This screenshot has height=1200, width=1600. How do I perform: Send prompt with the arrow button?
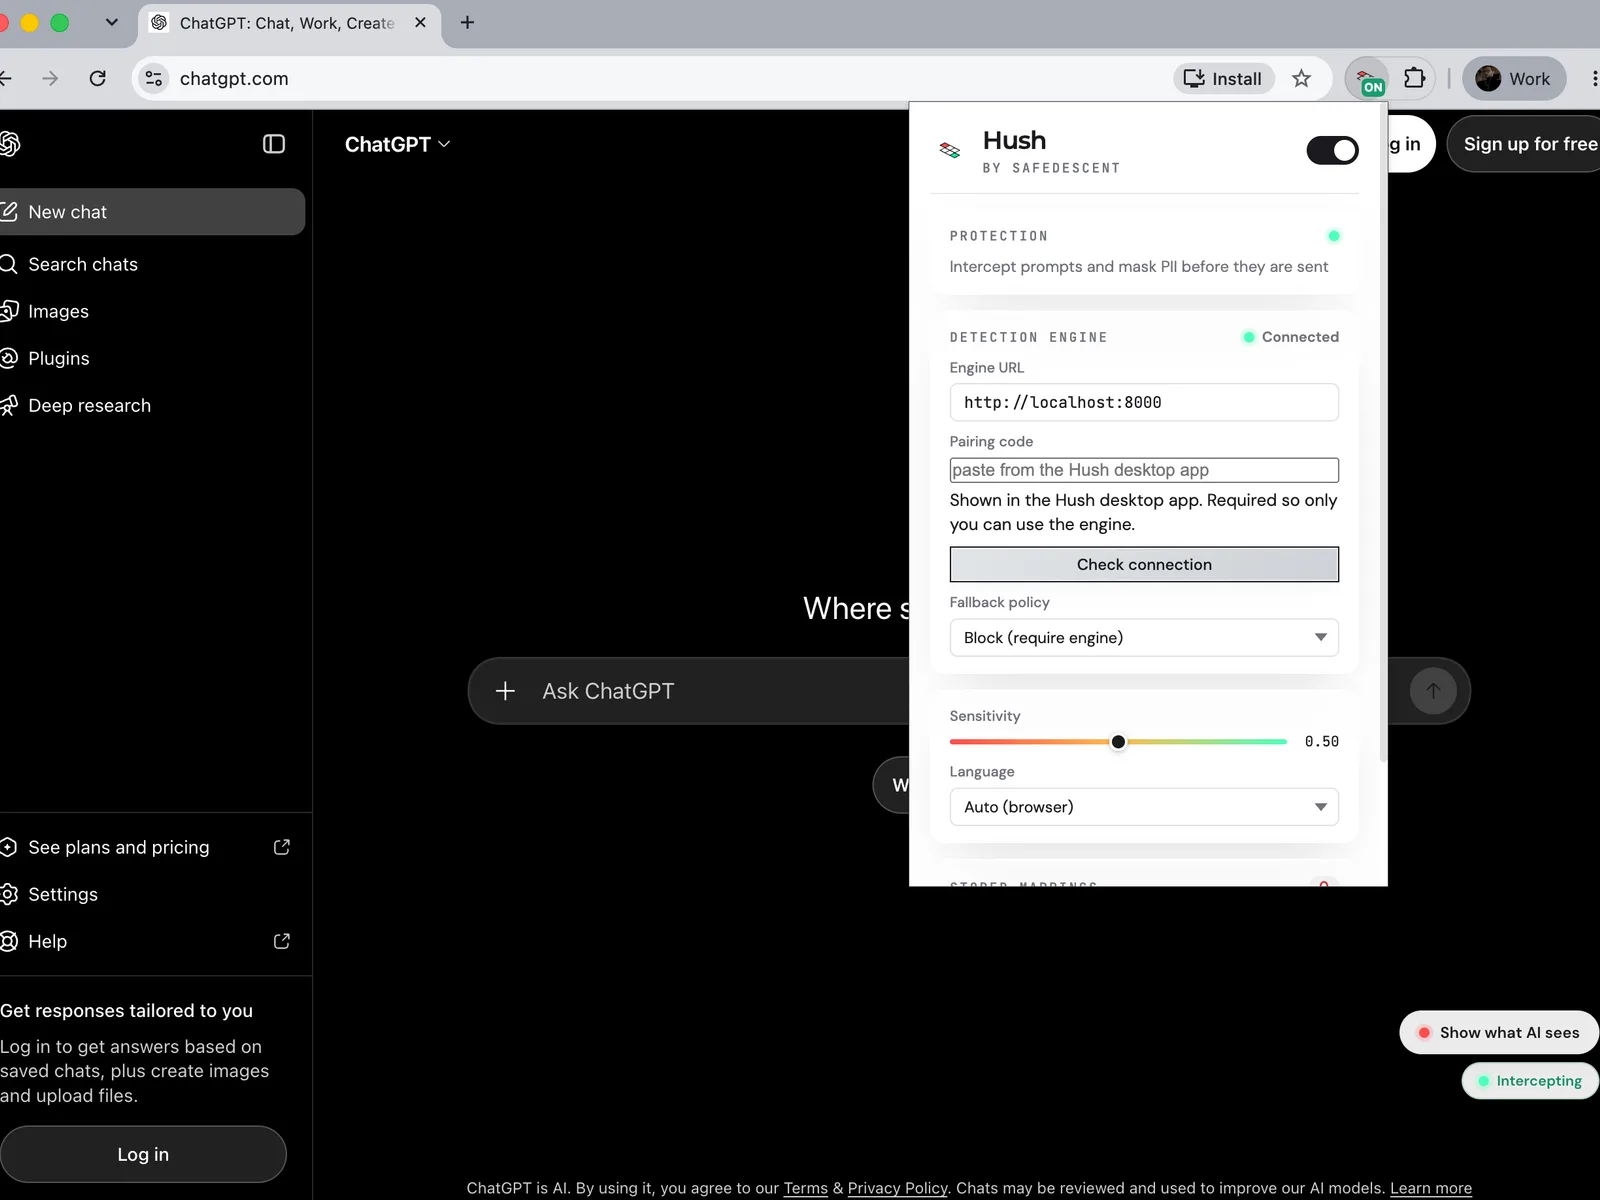point(1433,691)
